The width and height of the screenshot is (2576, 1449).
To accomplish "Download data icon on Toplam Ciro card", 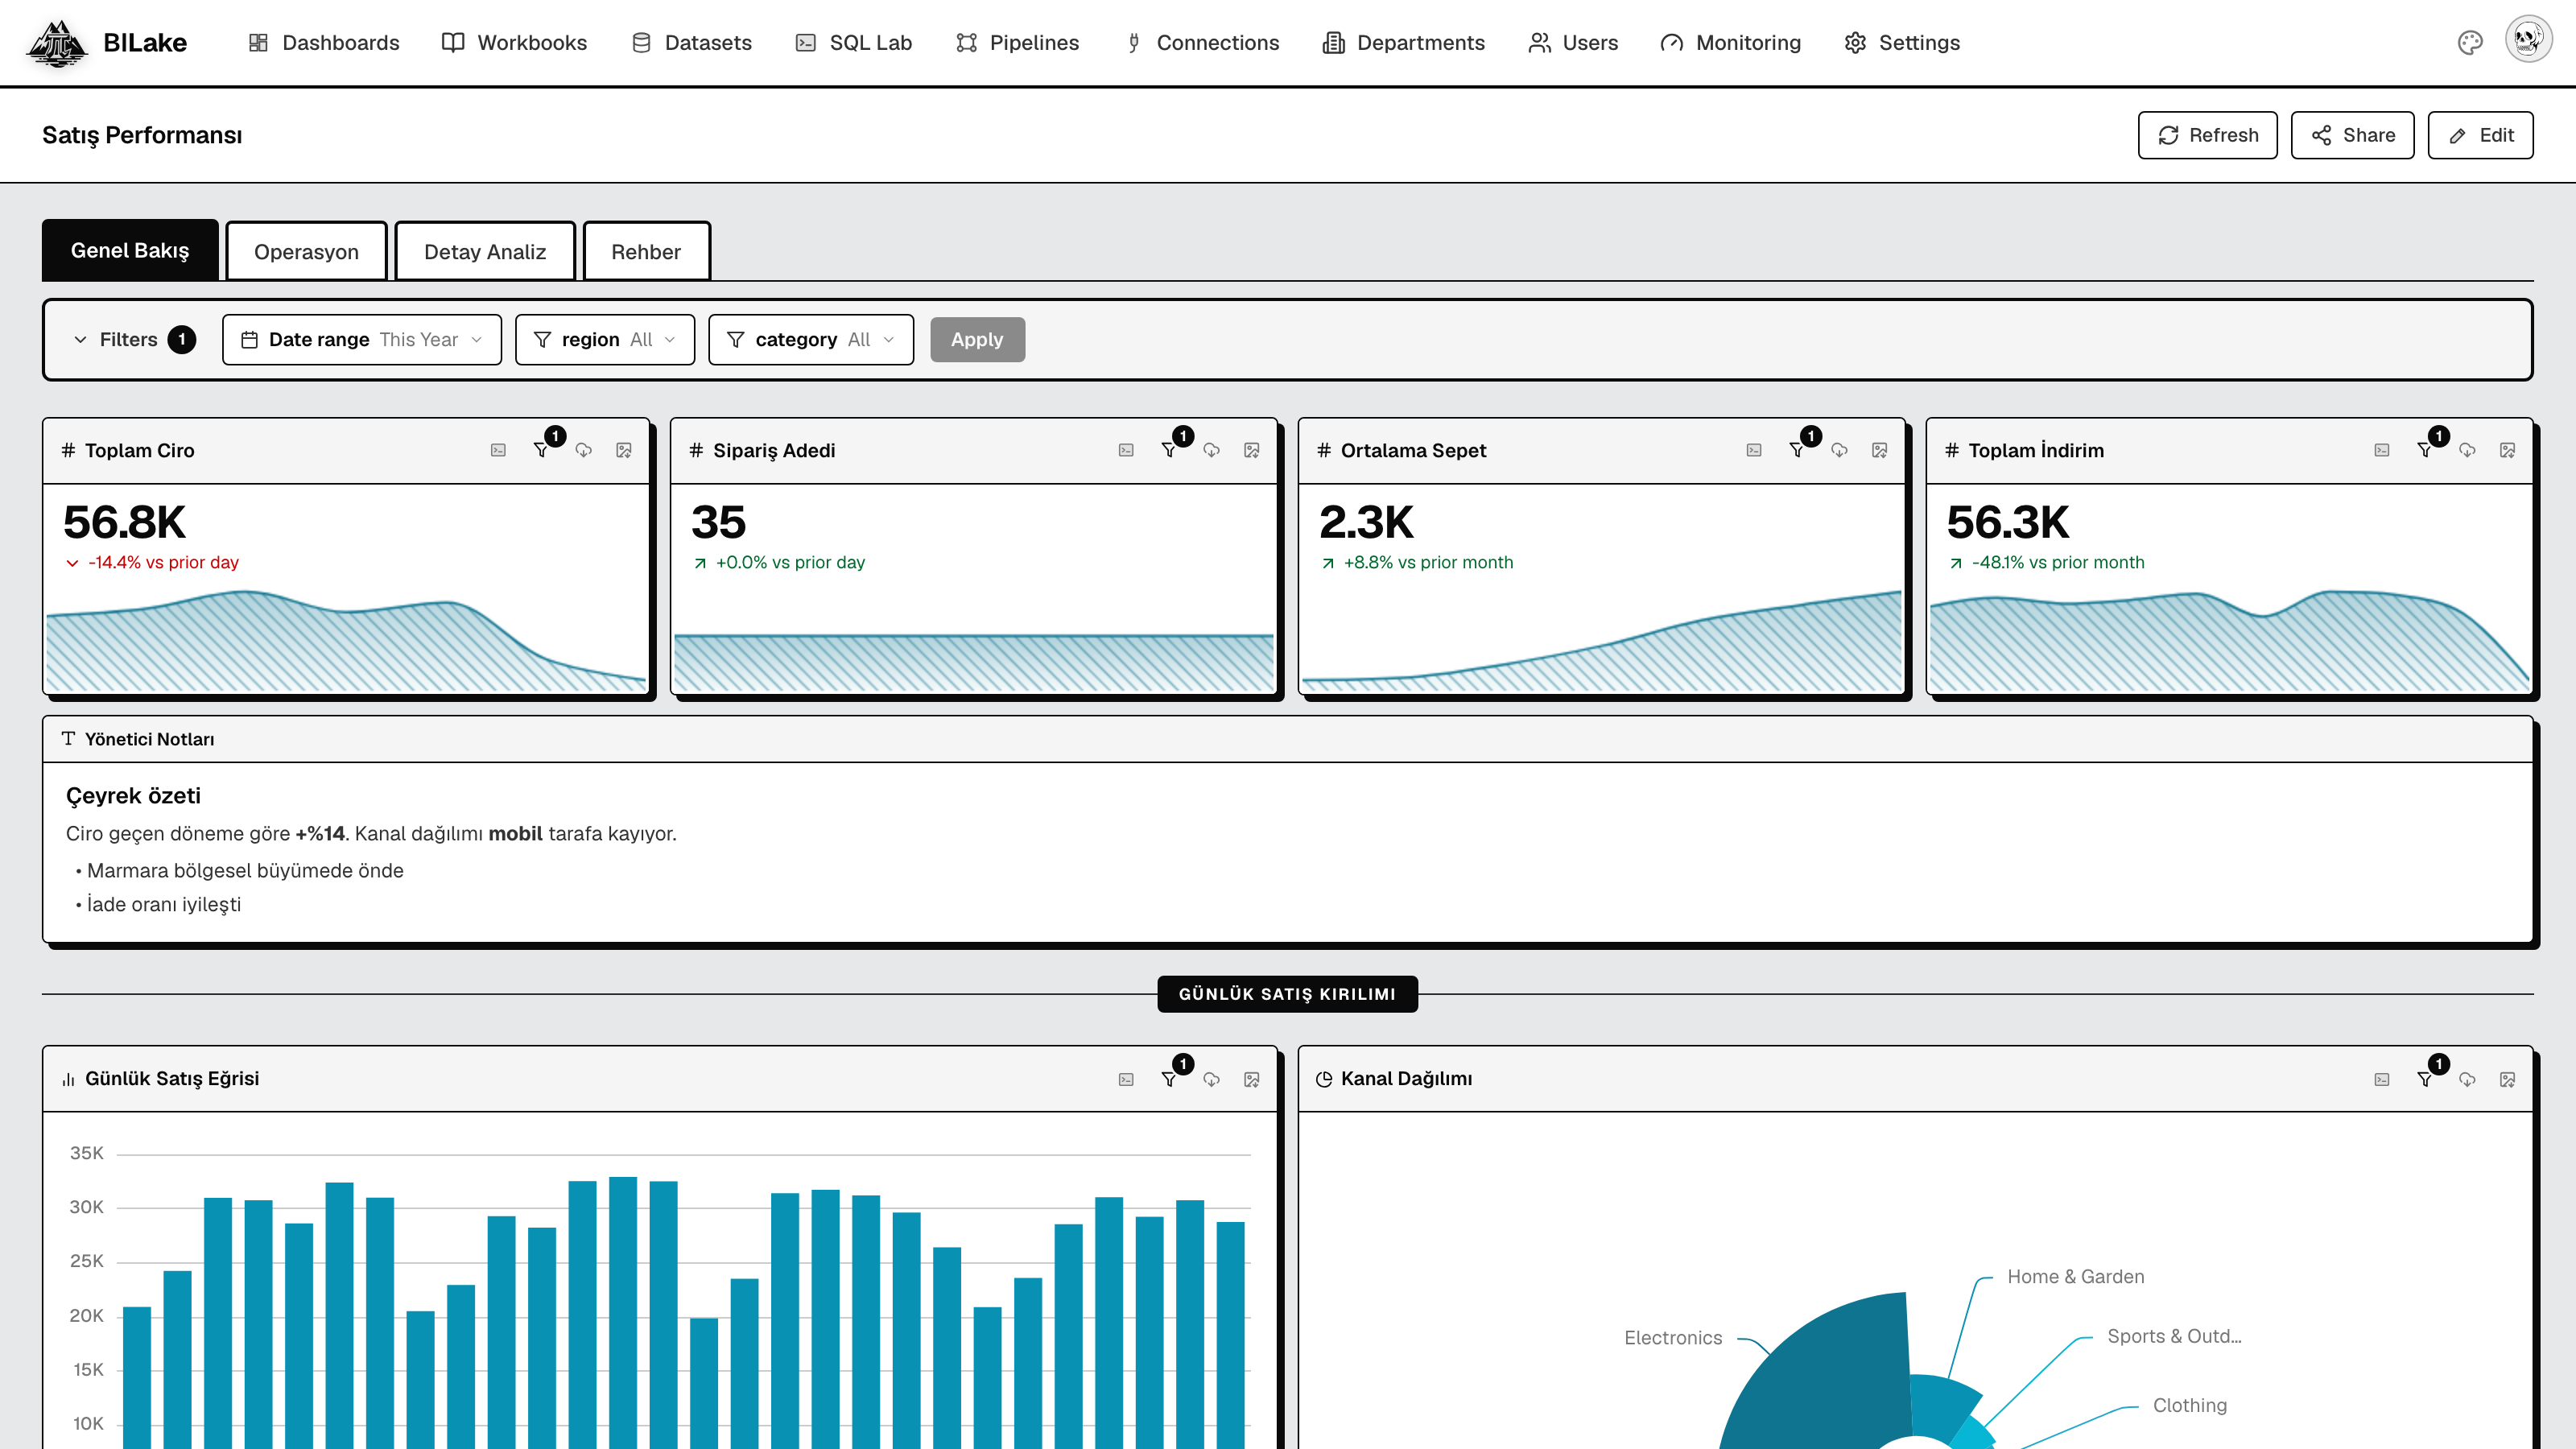I will [x=584, y=450].
